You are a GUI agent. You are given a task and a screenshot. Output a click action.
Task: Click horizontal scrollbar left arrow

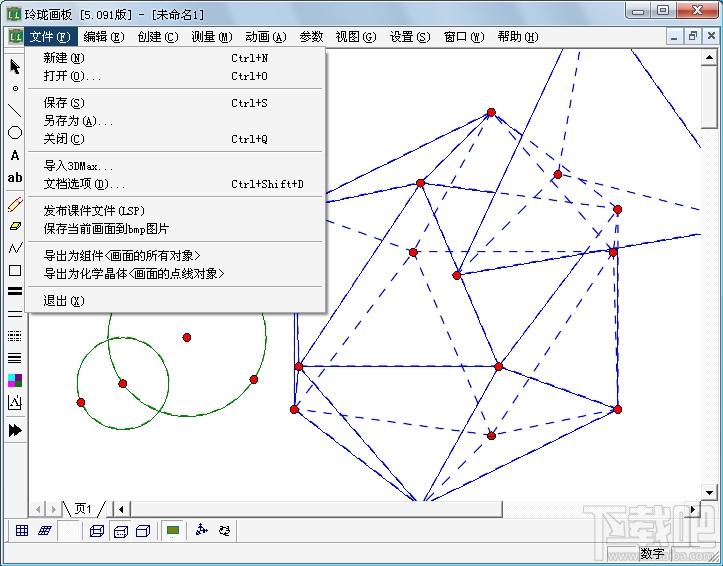tap(121, 509)
